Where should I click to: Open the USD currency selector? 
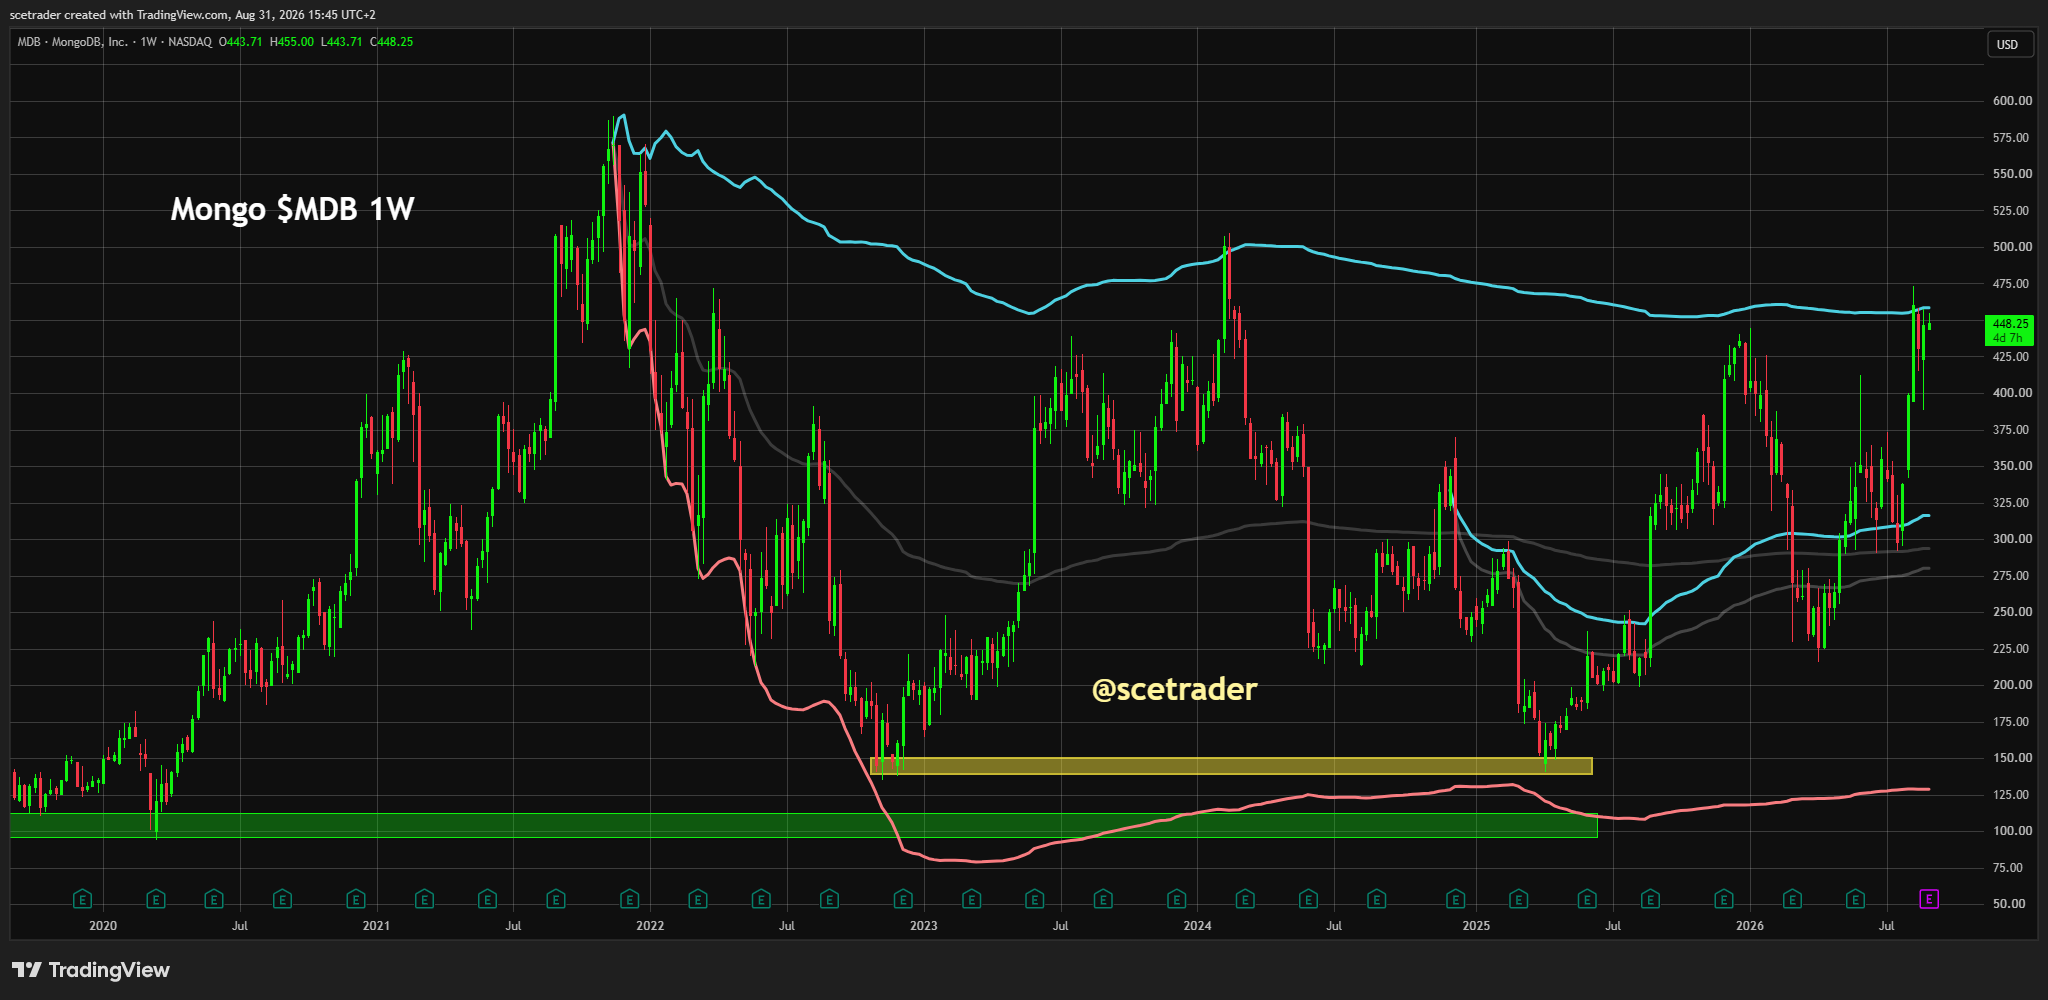(2008, 44)
